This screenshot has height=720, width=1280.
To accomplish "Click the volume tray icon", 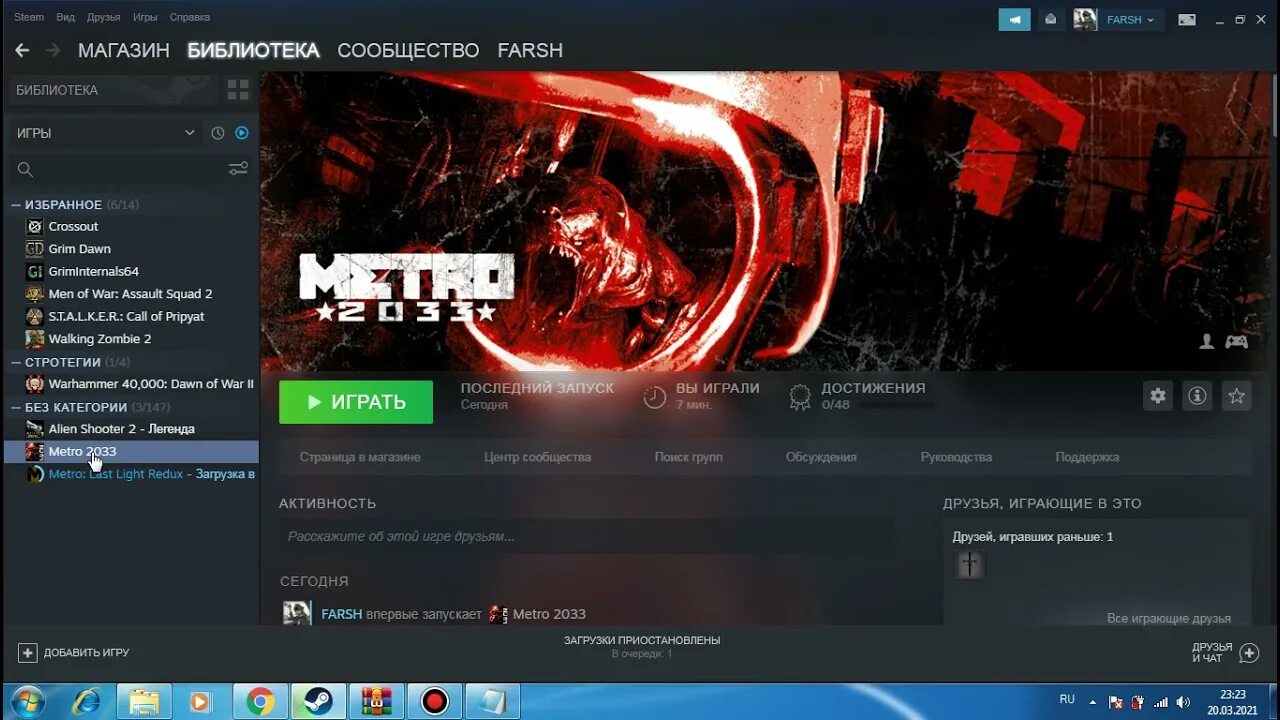I will point(1183,702).
